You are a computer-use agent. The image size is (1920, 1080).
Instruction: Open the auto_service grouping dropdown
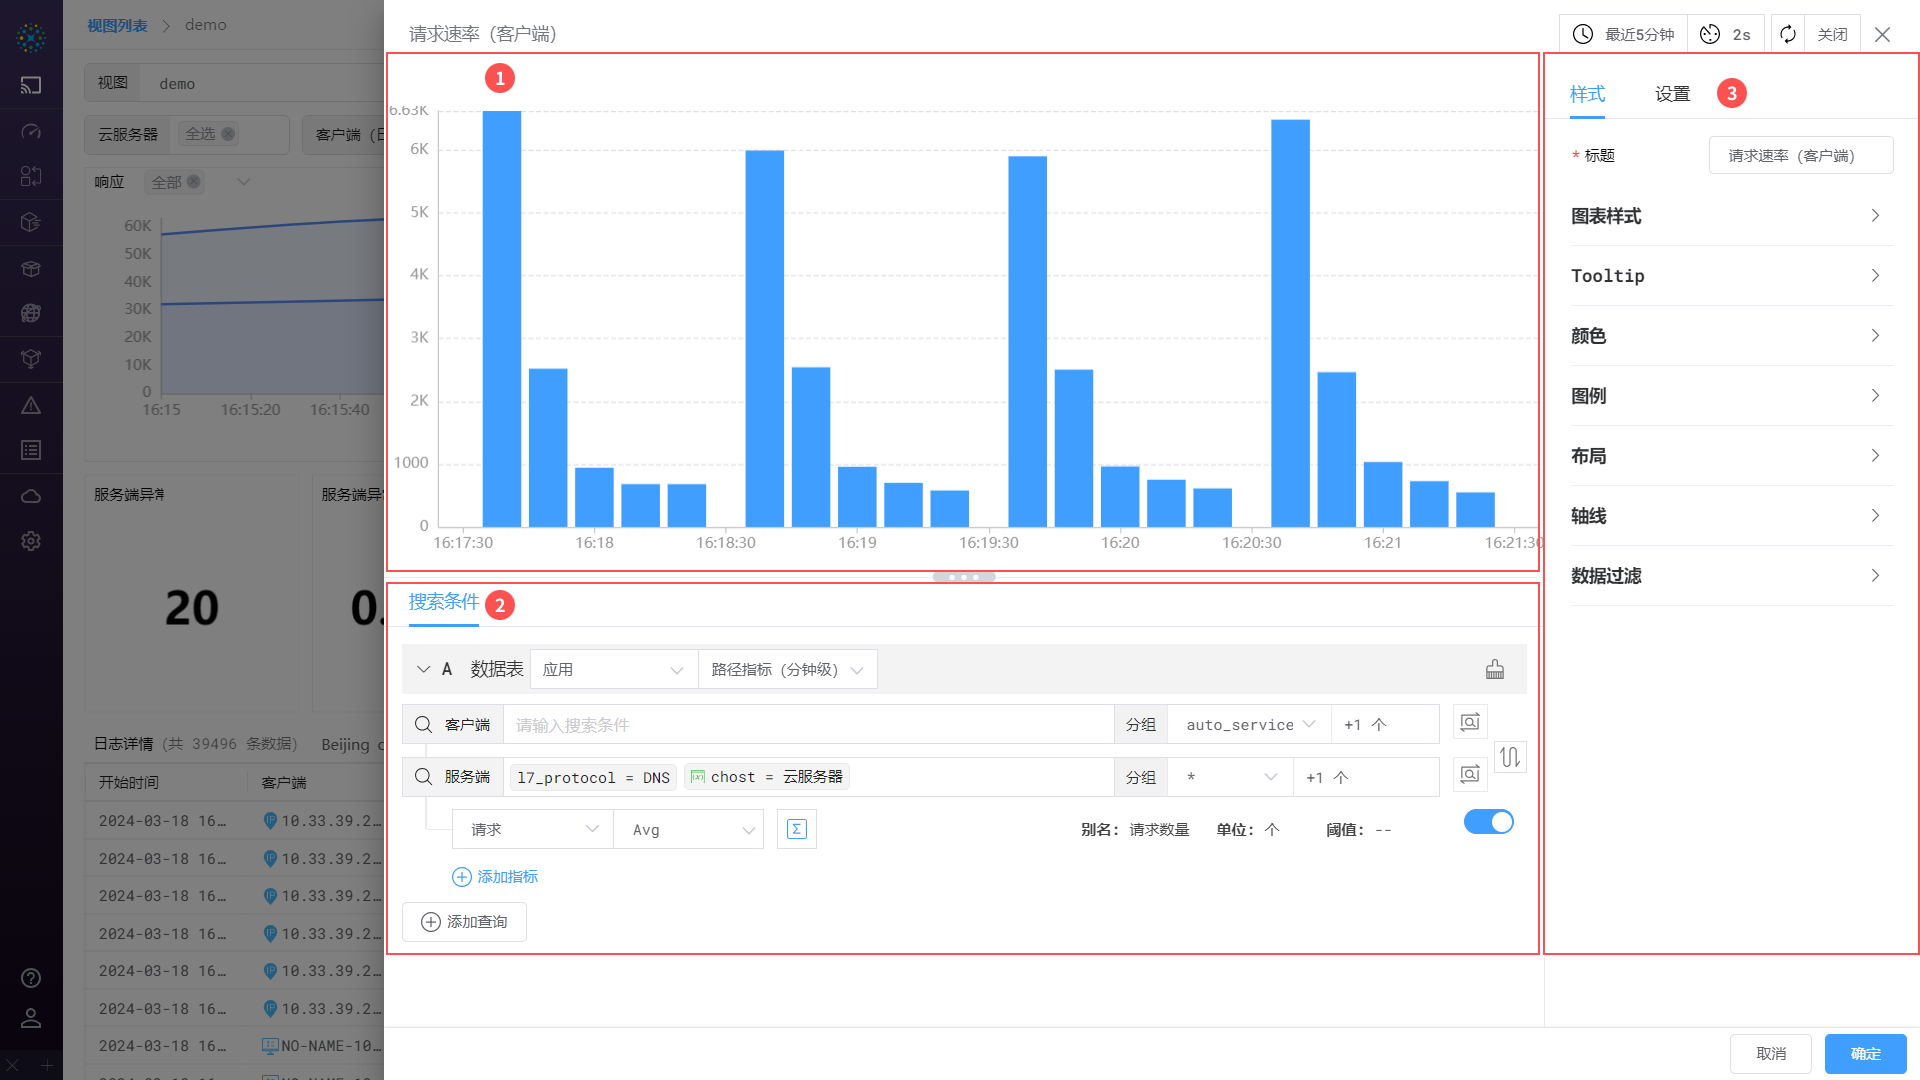1249,725
